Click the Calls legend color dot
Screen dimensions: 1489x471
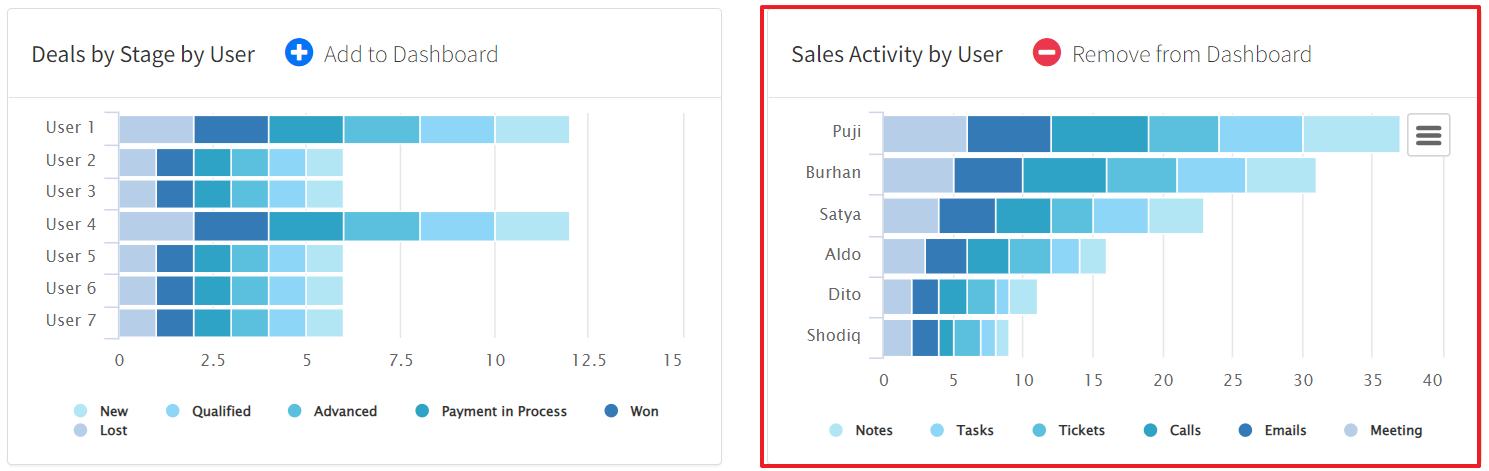pyautogui.click(x=1150, y=430)
